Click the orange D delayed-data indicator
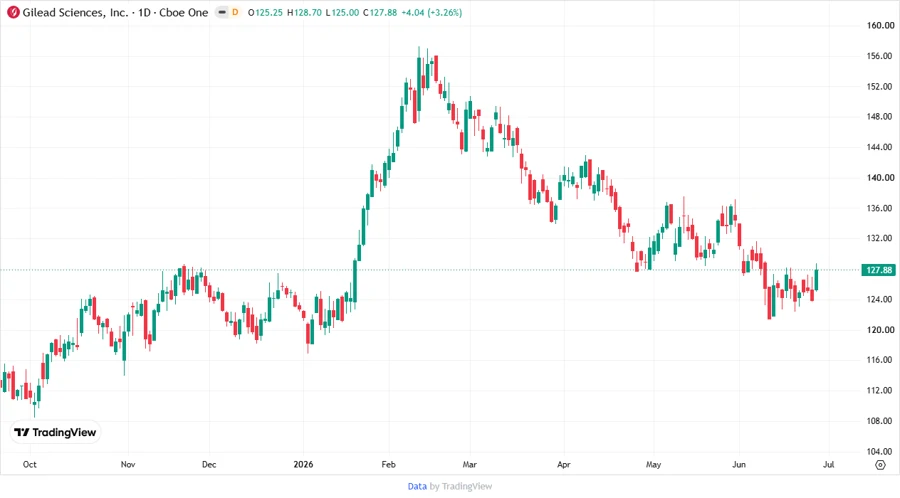 pyautogui.click(x=235, y=12)
